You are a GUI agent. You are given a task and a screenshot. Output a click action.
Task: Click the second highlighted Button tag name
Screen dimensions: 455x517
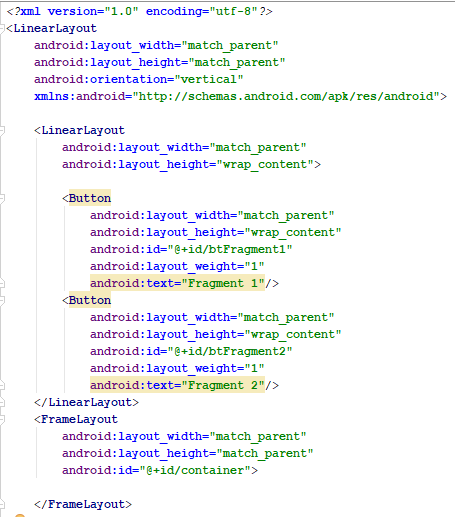tap(90, 300)
